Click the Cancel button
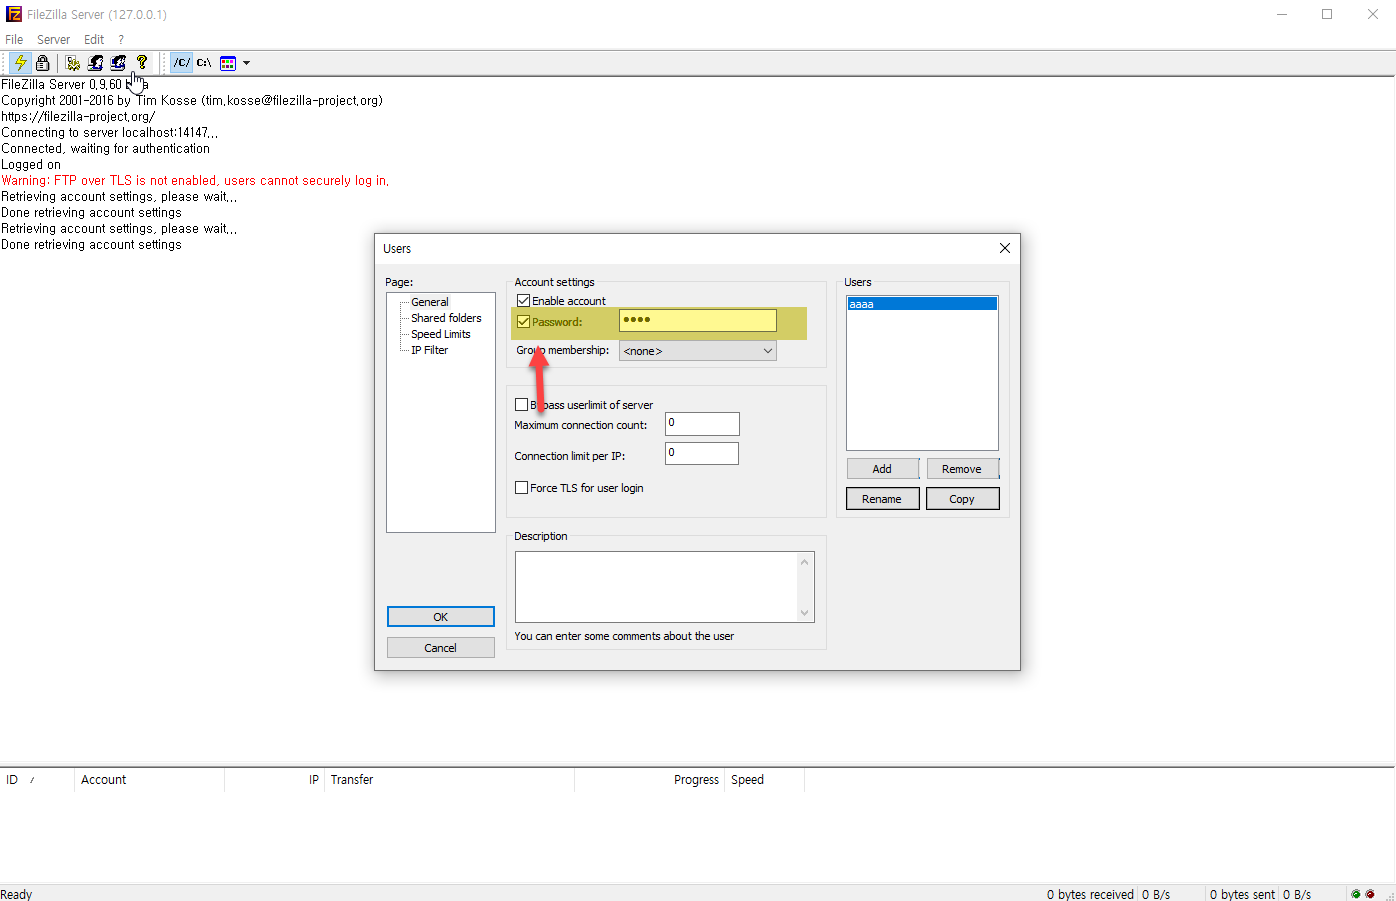Image resolution: width=1396 pixels, height=901 pixels. pyautogui.click(x=441, y=648)
